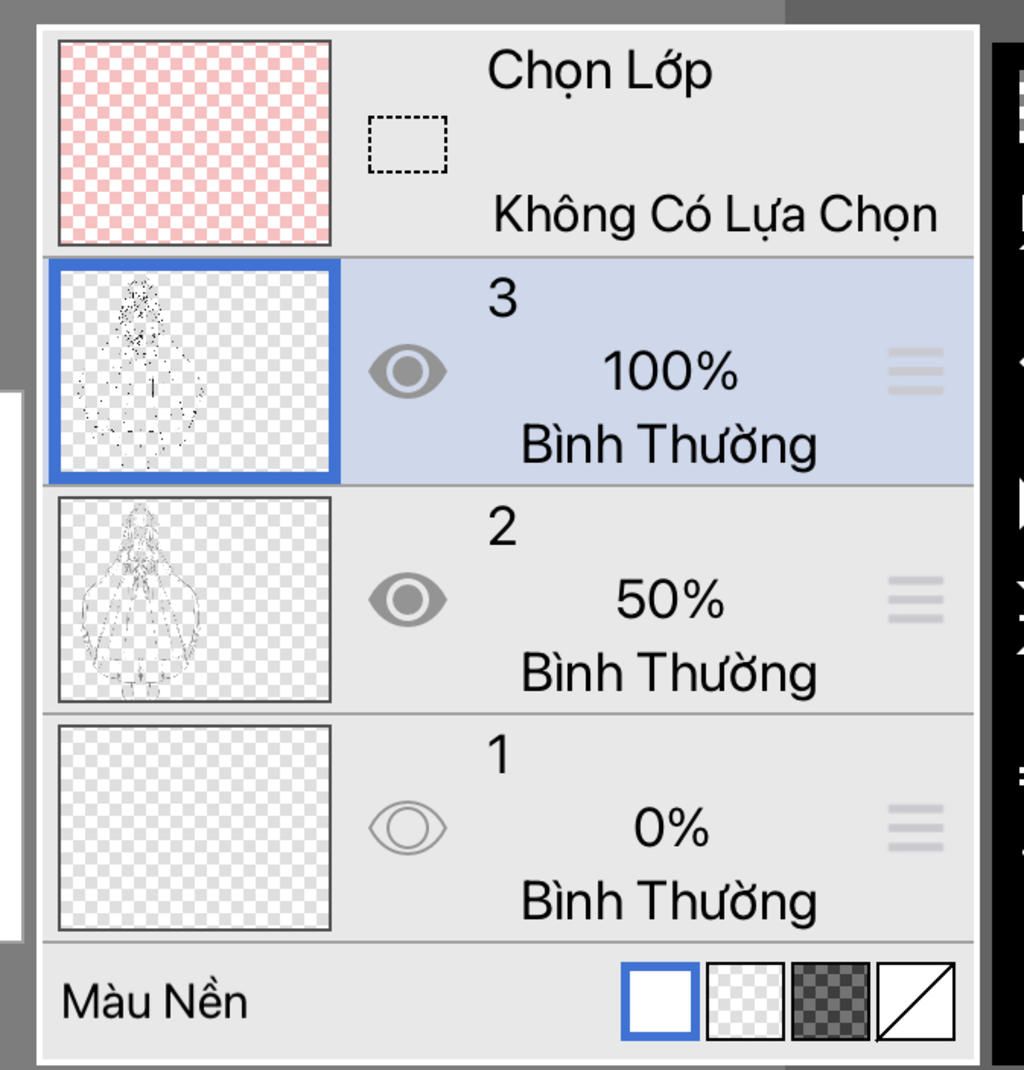Screen dimensions: 1024x1070
Task: Click the dashed selection rectangle icon
Action: point(407,145)
